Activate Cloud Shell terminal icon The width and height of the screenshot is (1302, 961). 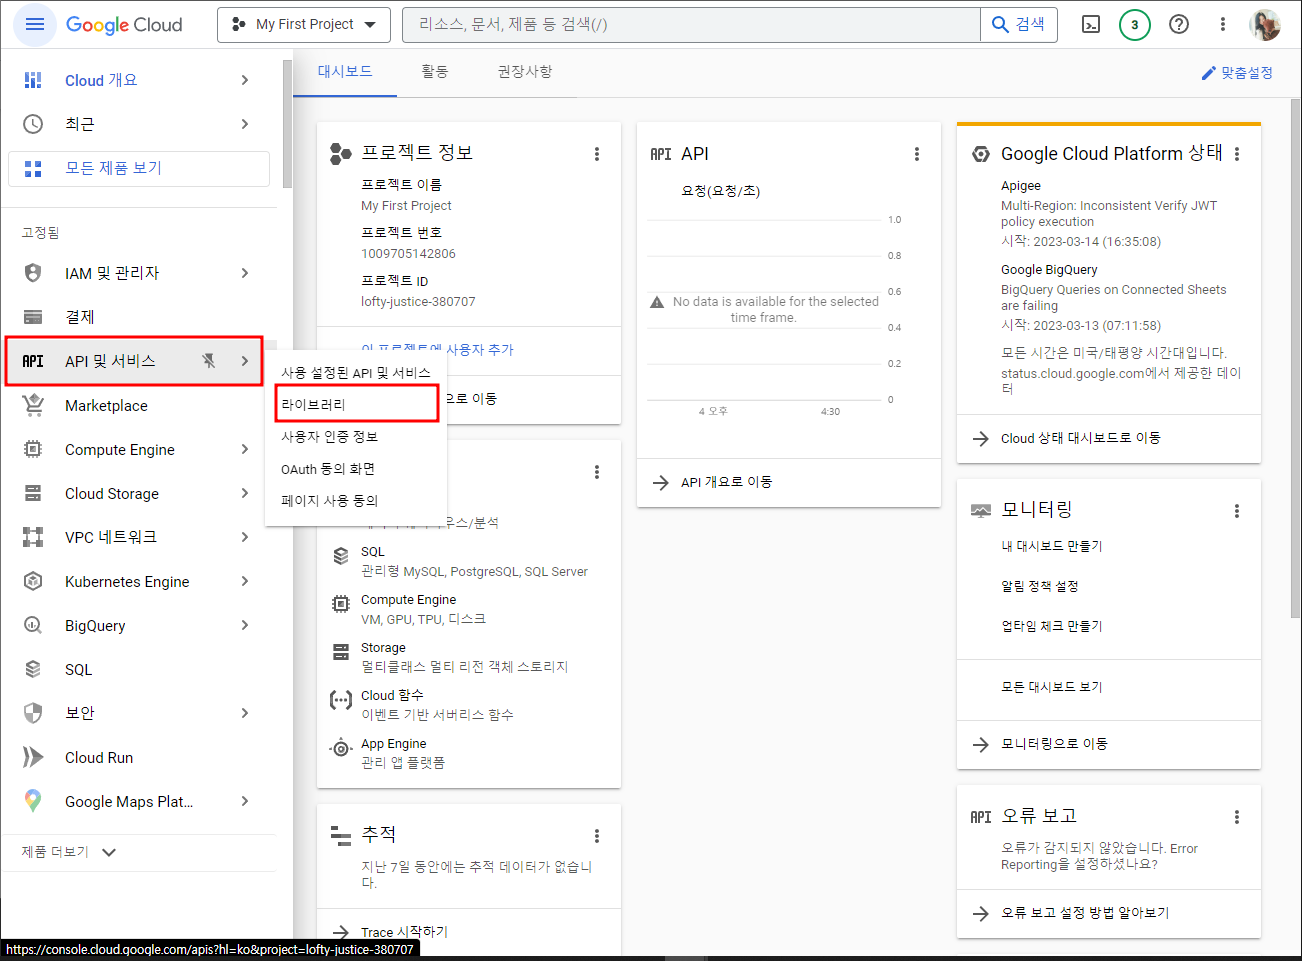pyautogui.click(x=1091, y=24)
